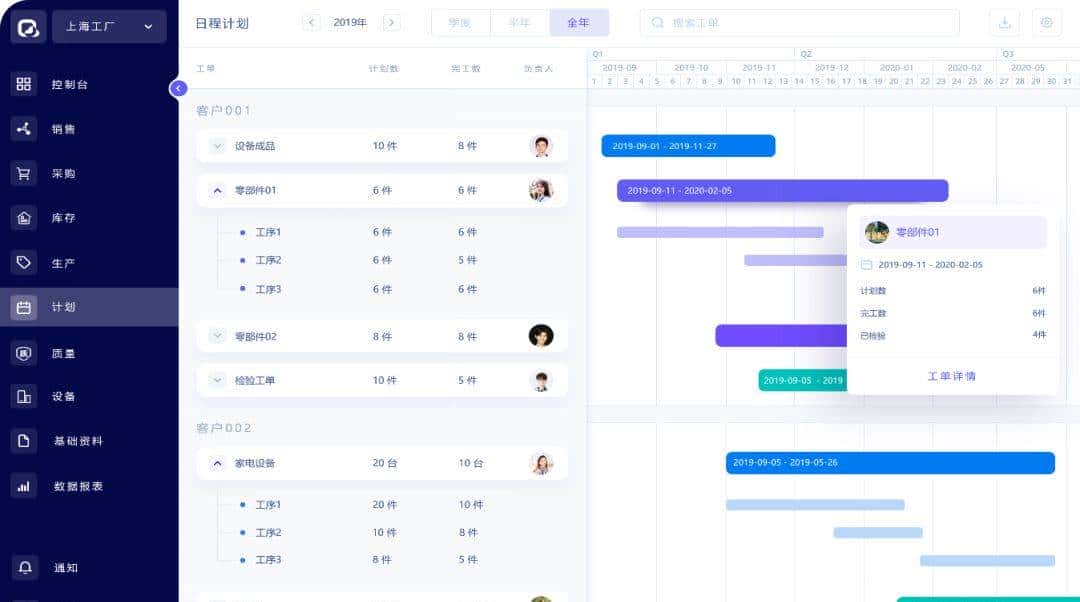Open the 采购 purchasing module icon
Image resolution: width=1080 pixels, height=602 pixels.
(22, 172)
